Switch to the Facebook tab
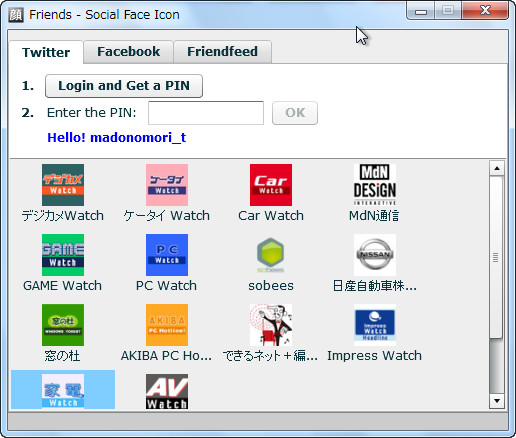 (x=128, y=52)
